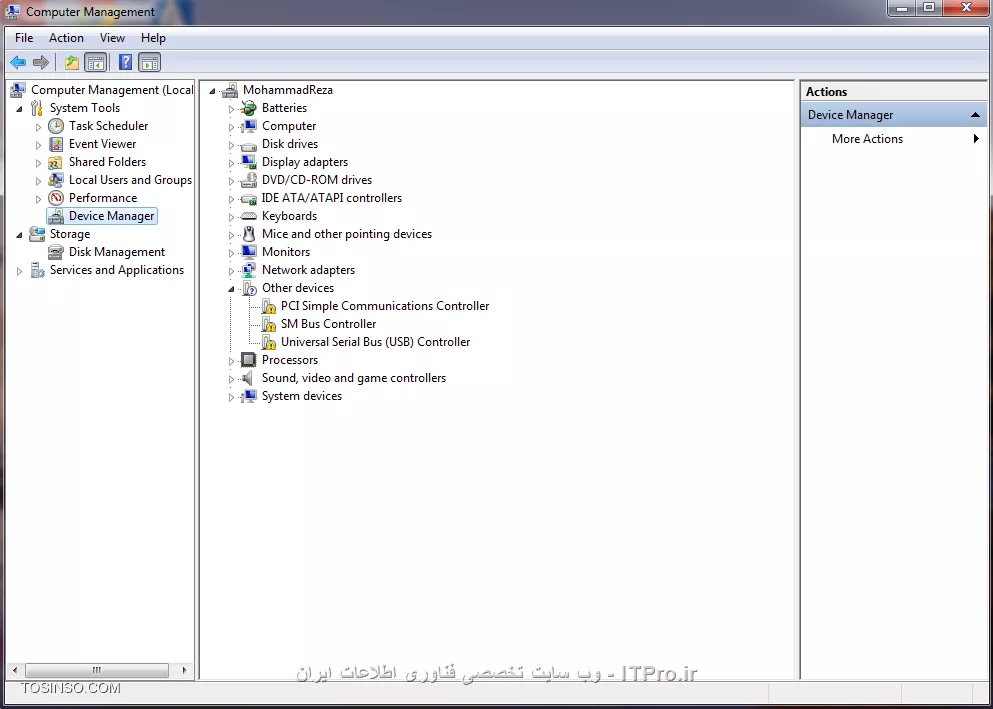Screen dimensions: 993x709
Task: Expand the Display adapters category
Action: [231, 163]
